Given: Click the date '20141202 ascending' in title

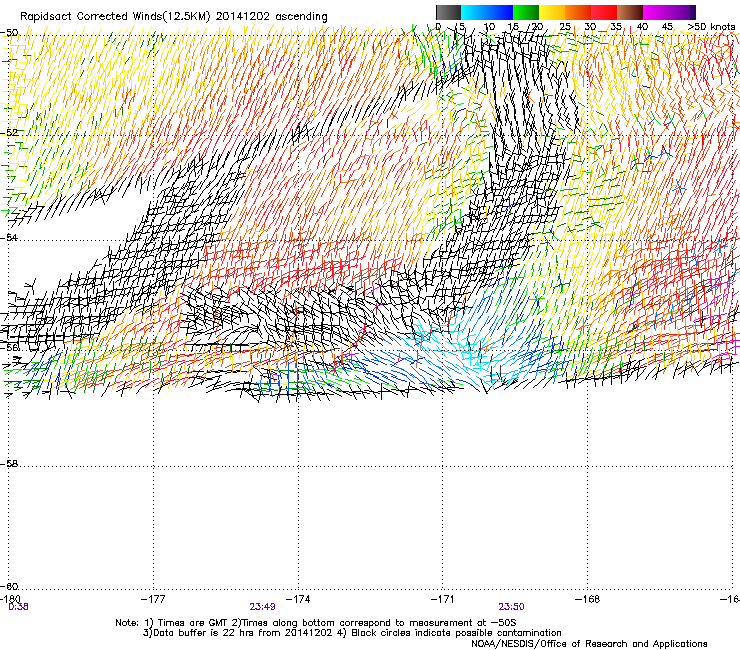Looking at the screenshot, I should 271,16.
